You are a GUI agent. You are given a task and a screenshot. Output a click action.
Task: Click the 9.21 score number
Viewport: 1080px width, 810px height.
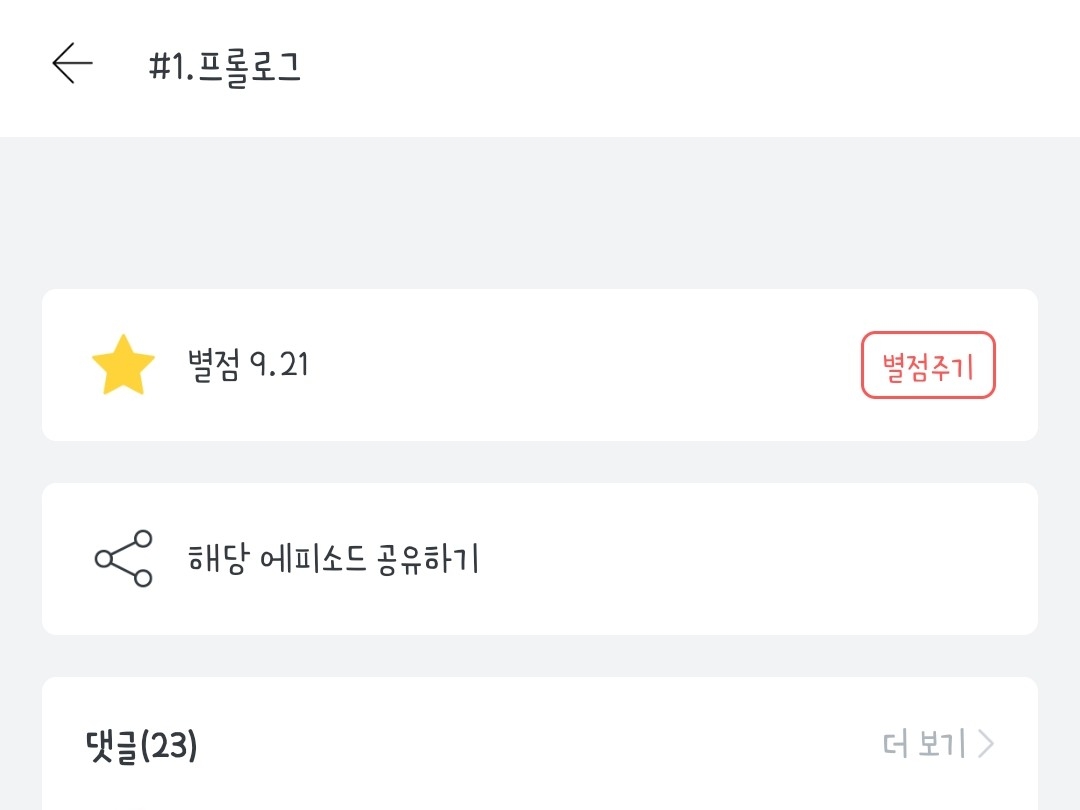(277, 365)
